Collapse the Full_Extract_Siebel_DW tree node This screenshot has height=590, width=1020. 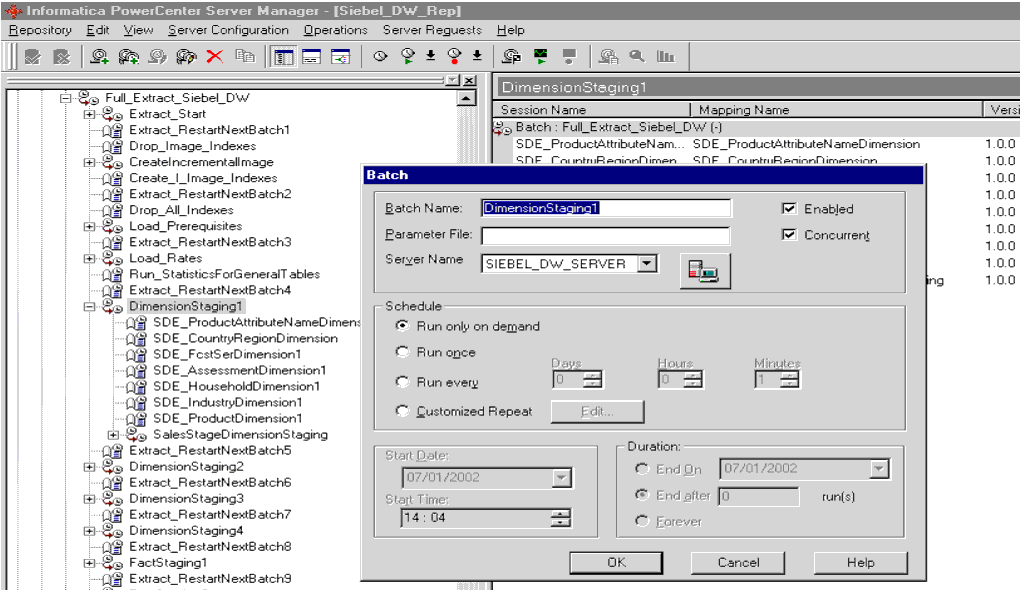pyautogui.click(x=65, y=98)
